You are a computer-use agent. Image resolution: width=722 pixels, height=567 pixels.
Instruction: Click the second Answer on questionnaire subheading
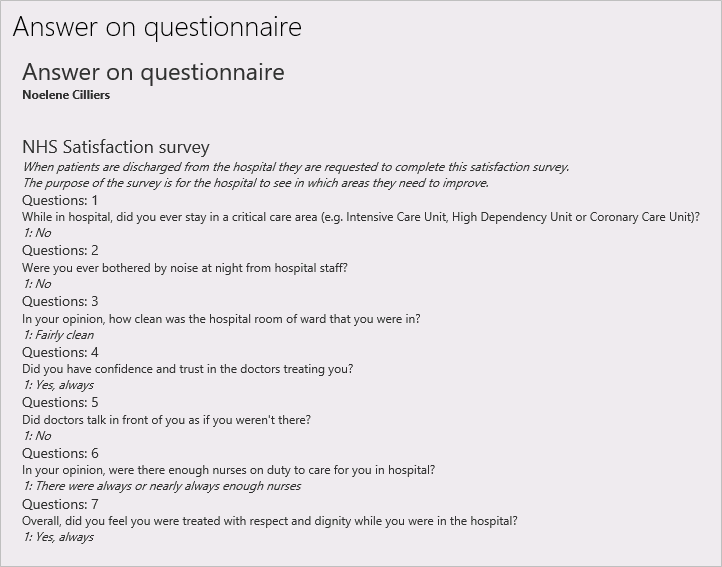click(153, 72)
